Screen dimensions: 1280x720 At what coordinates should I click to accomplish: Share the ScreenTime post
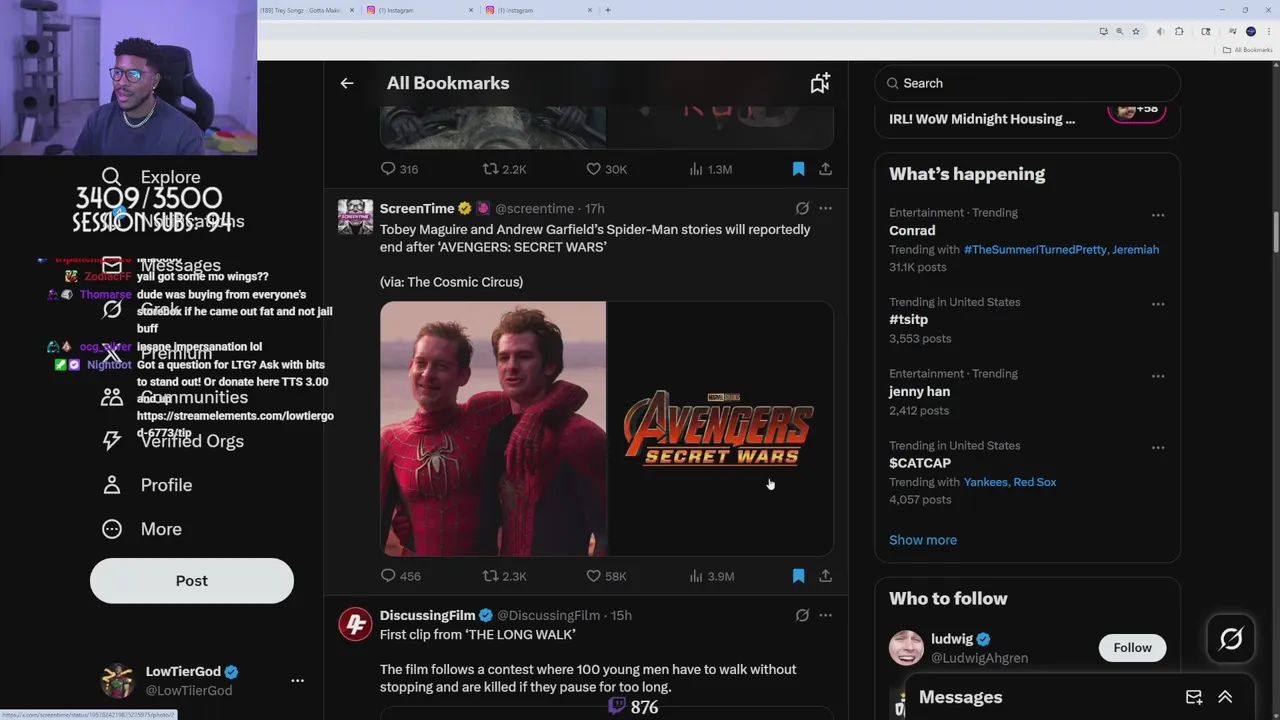825,576
